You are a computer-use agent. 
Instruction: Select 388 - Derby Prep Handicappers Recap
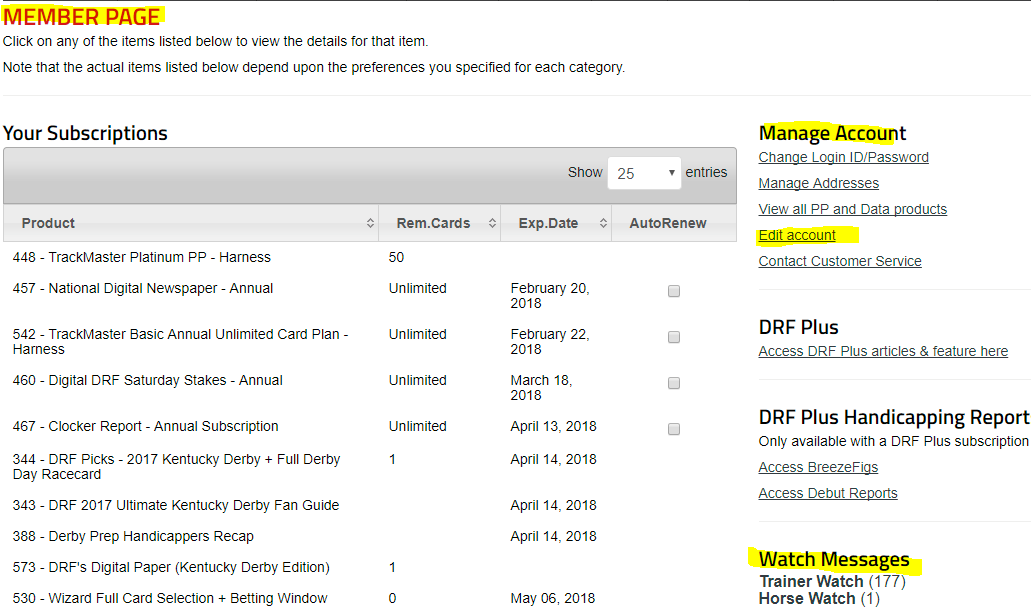coord(133,536)
